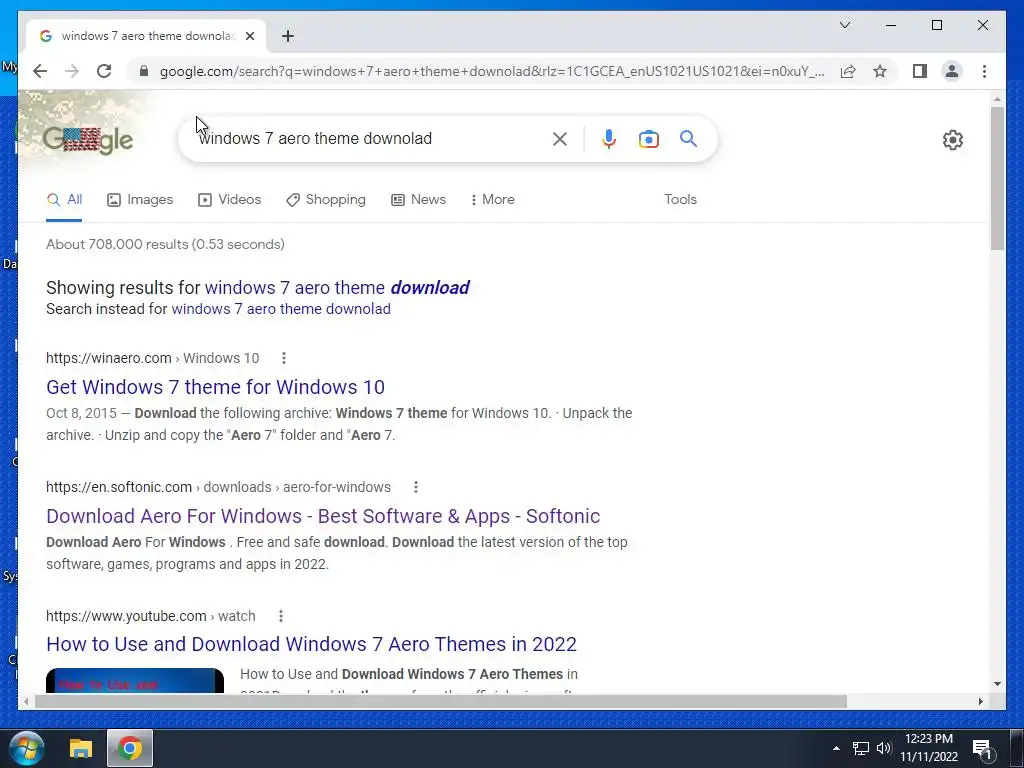Open the winaero.com result options menu
1024x768 pixels.
pyautogui.click(x=283, y=358)
